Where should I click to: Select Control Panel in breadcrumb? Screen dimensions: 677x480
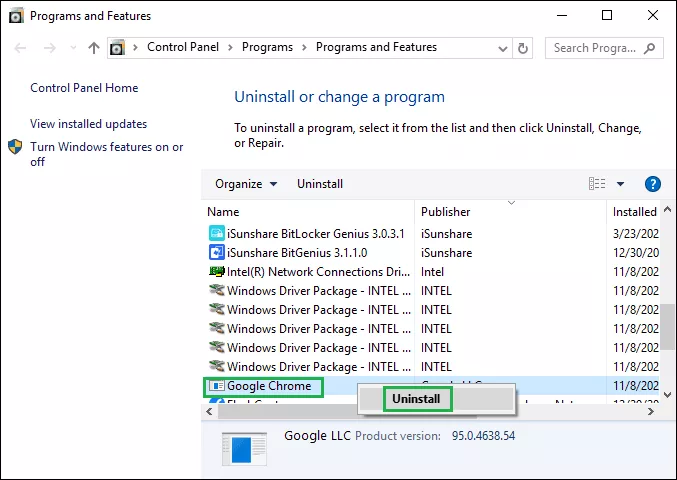(x=183, y=47)
